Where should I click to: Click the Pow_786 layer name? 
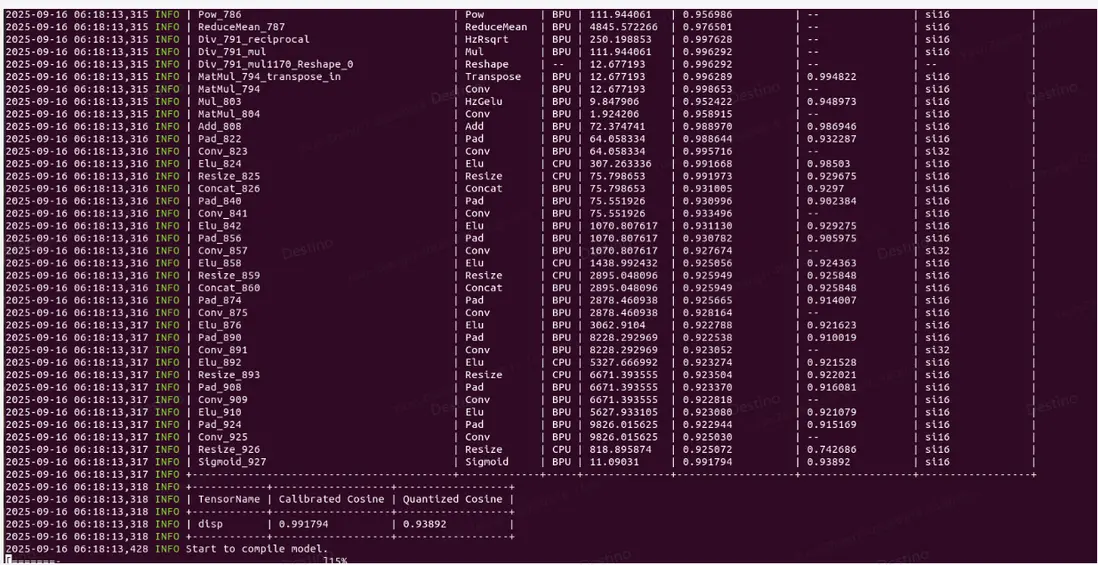point(220,15)
